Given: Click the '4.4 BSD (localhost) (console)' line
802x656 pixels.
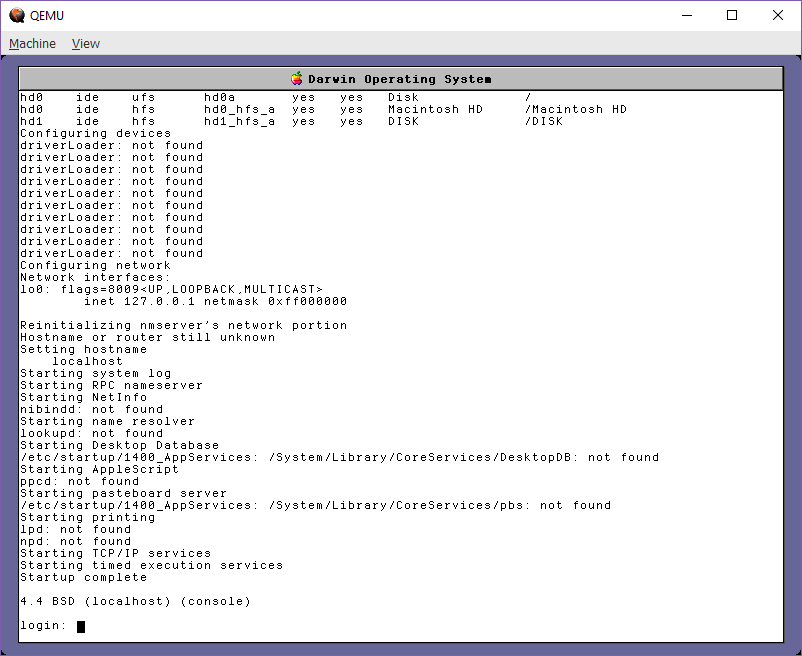Looking at the screenshot, I should click(135, 601).
